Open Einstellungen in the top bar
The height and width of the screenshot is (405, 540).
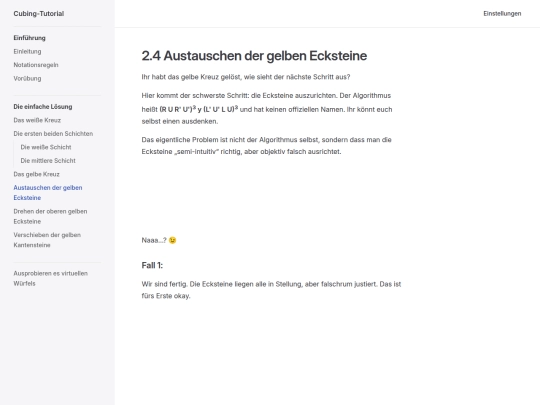click(x=502, y=14)
